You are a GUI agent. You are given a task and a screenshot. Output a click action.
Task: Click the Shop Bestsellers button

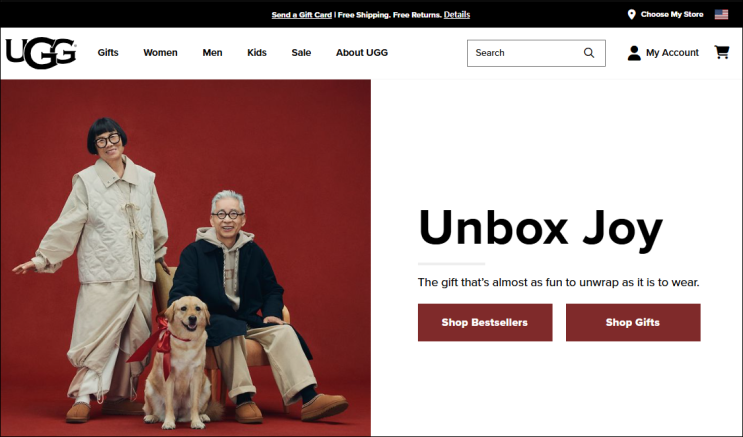pos(485,322)
